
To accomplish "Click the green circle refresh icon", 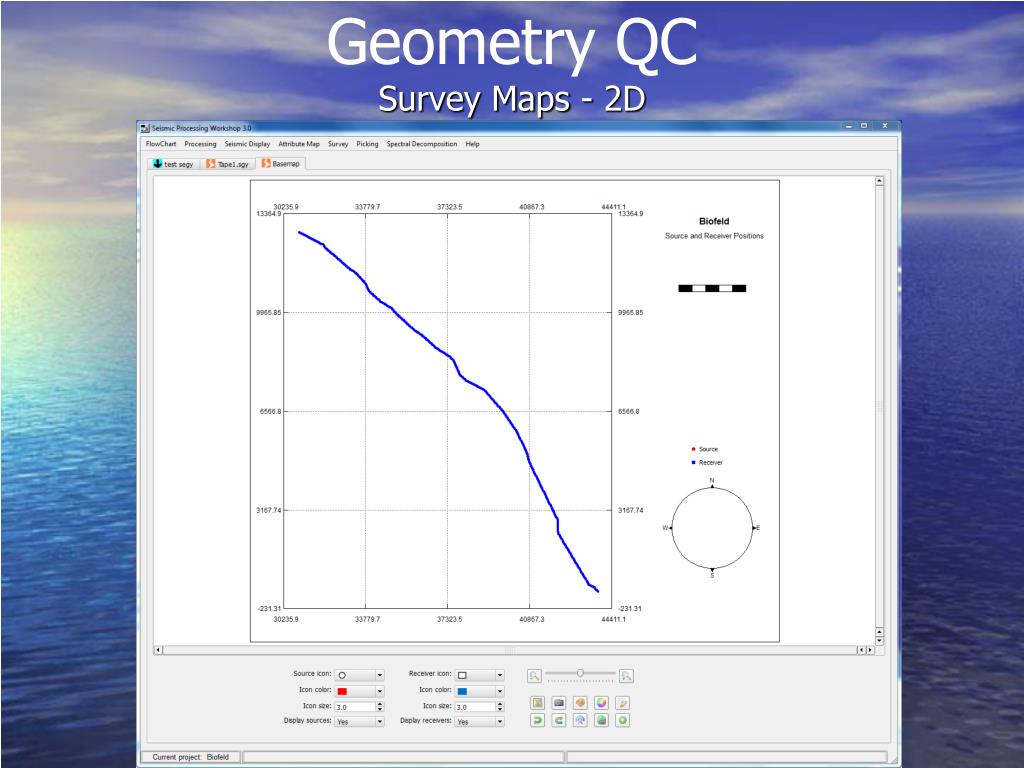I will pyautogui.click(x=623, y=720).
